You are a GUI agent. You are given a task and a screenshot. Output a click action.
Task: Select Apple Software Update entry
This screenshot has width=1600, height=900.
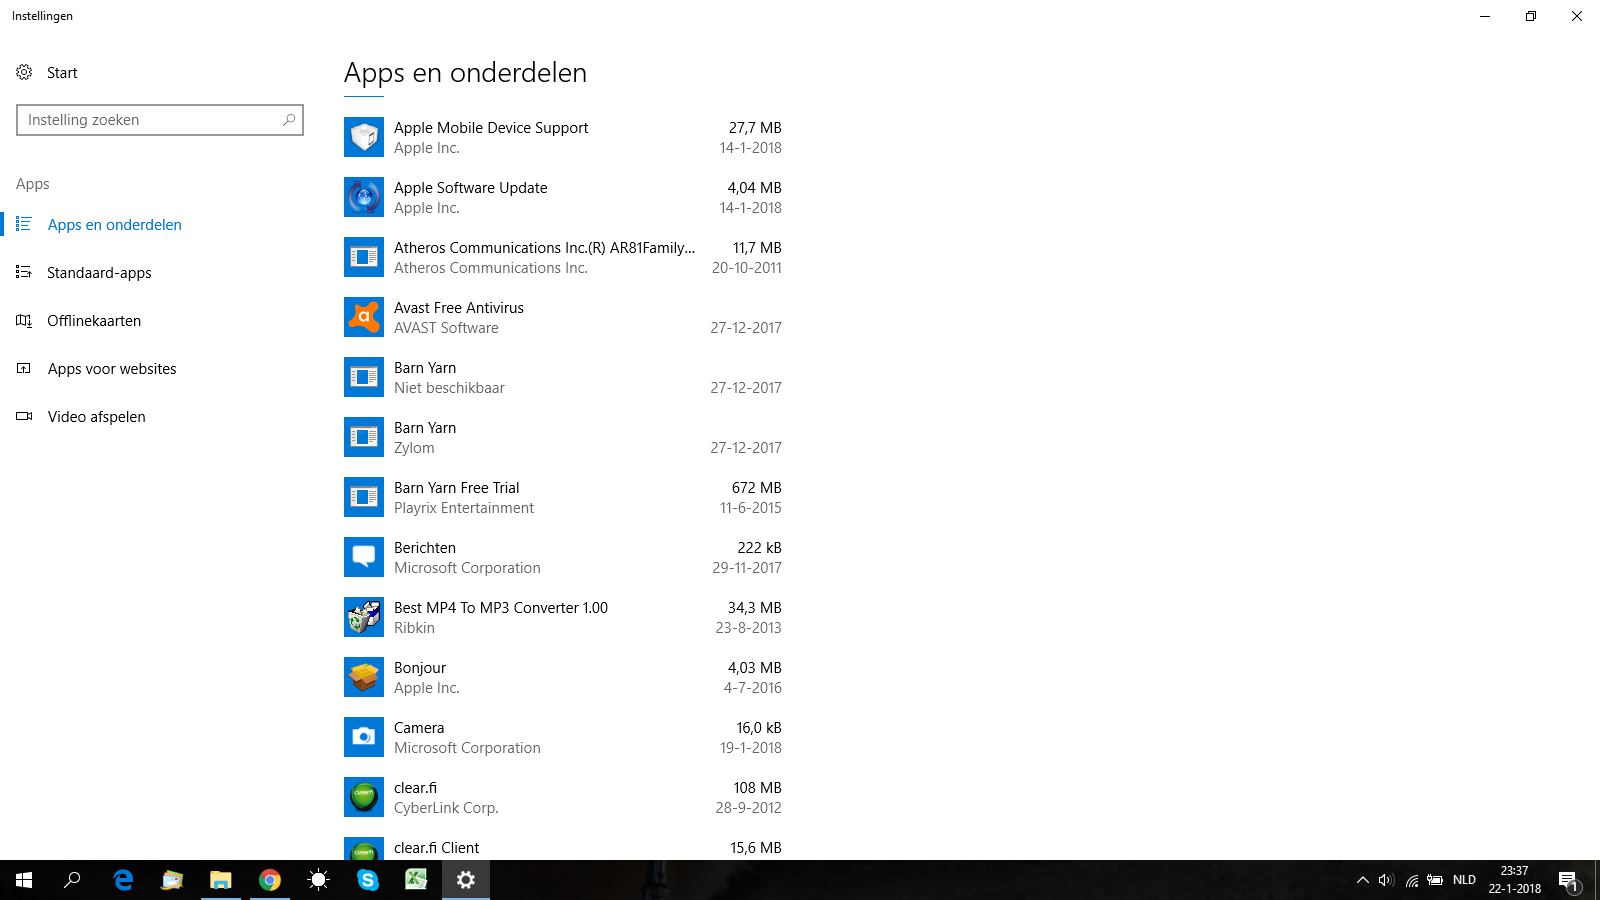click(x=564, y=197)
